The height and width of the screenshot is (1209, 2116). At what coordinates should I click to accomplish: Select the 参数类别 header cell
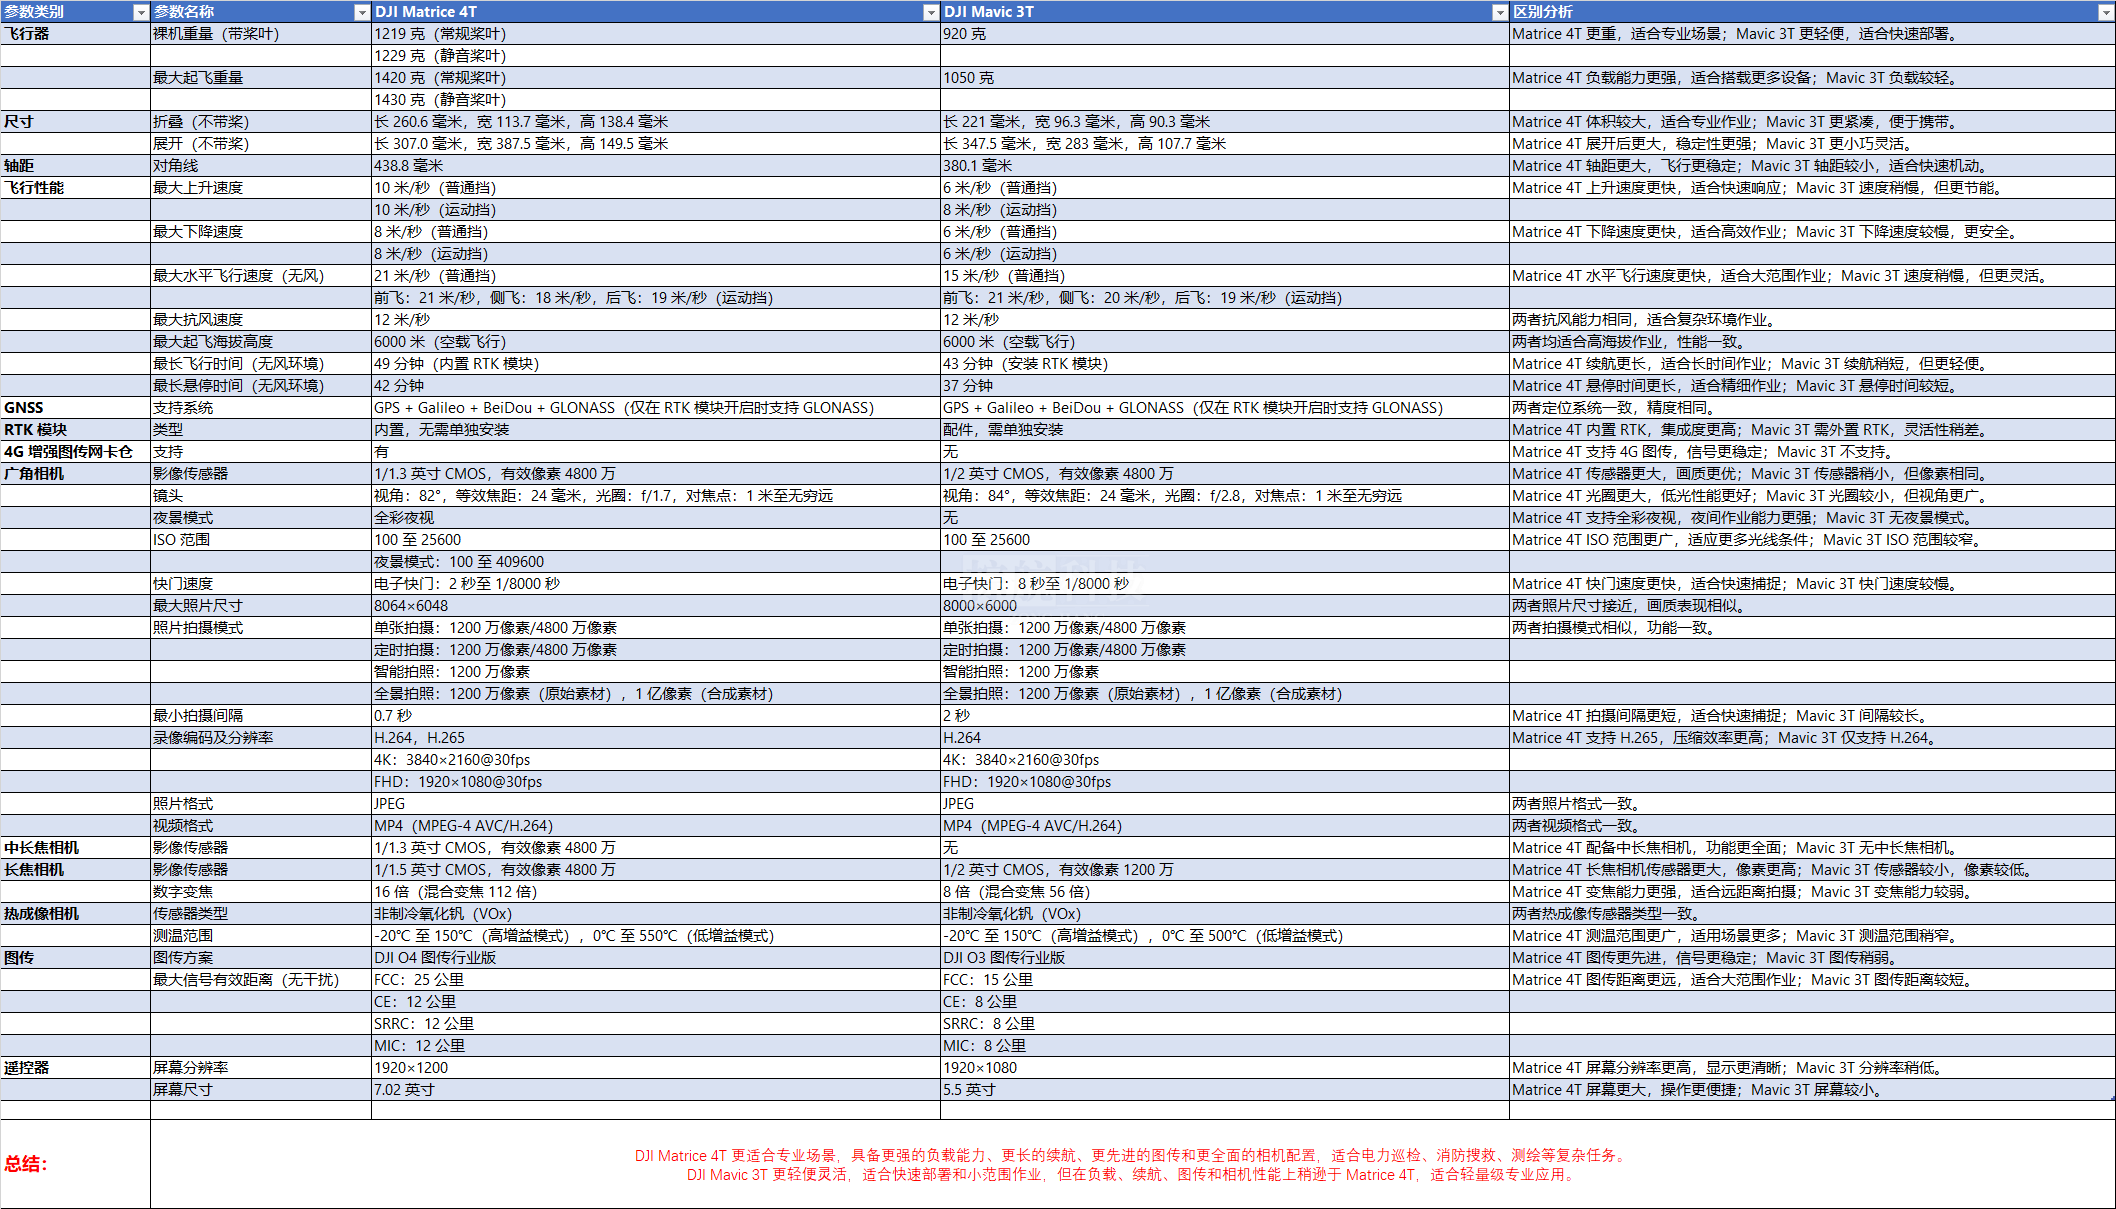point(75,12)
